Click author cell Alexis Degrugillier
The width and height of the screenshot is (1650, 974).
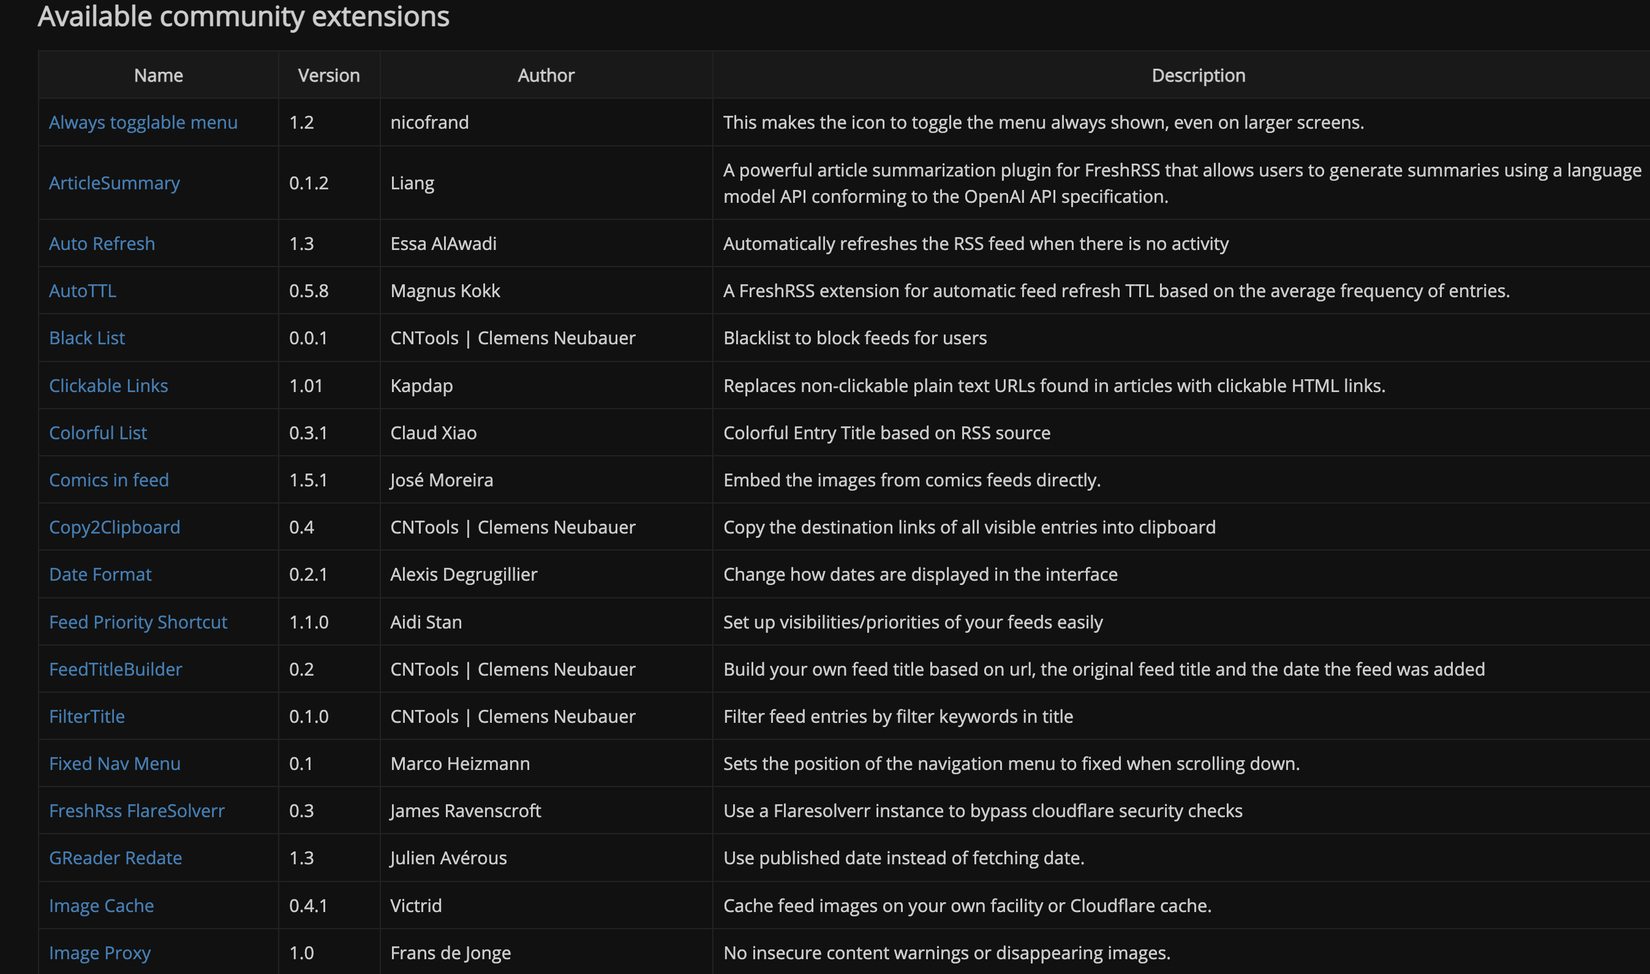pyautogui.click(x=464, y=574)
